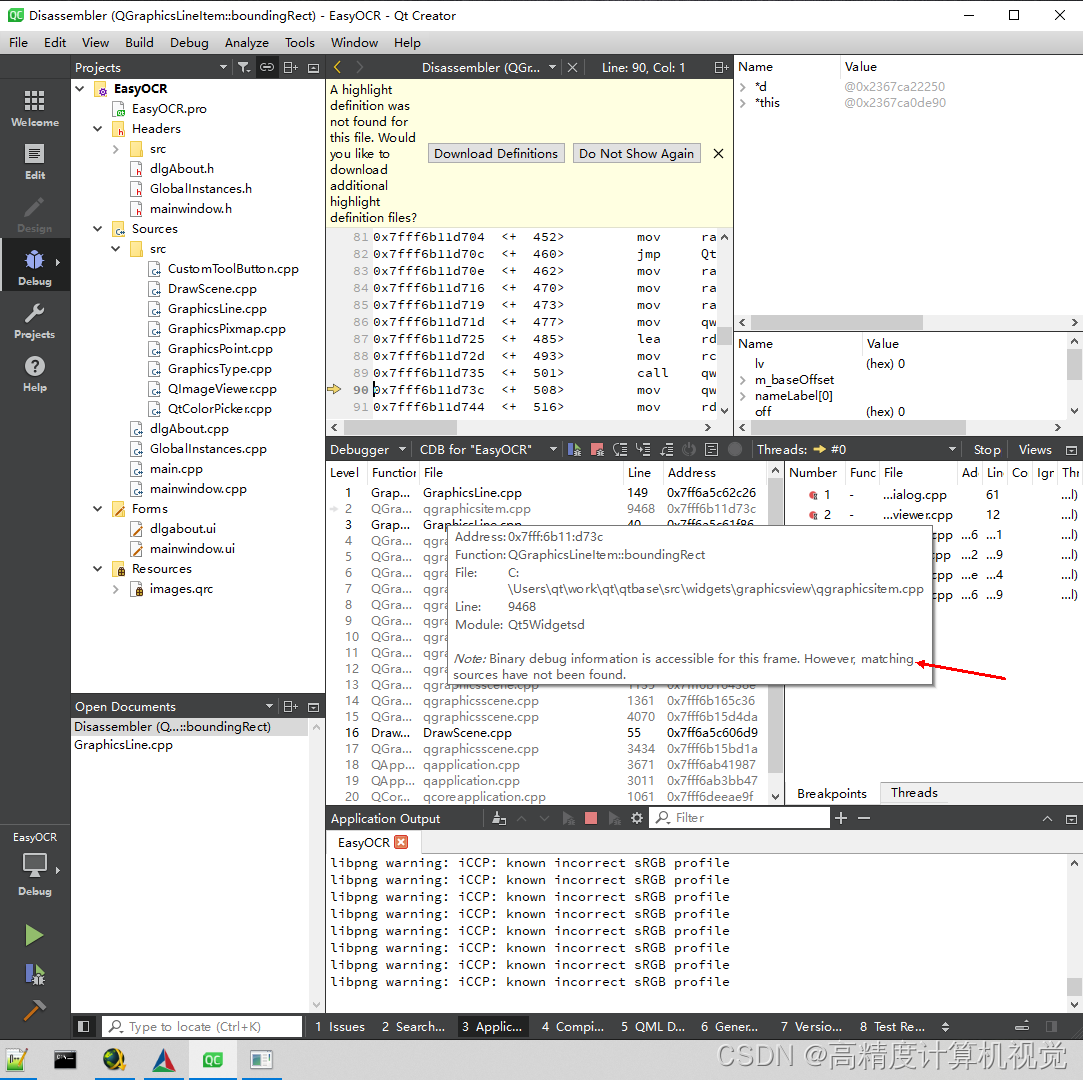Screen dimensions: 1083x1080
Task: Open the CDB for "EasyOCR" dropdown
Action: point(488,450)
